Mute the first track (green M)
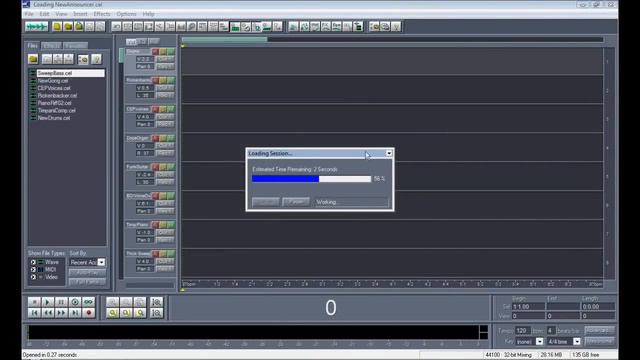This screenshot has height=360, width=640. pyautogui.click(x=171, y=51)
